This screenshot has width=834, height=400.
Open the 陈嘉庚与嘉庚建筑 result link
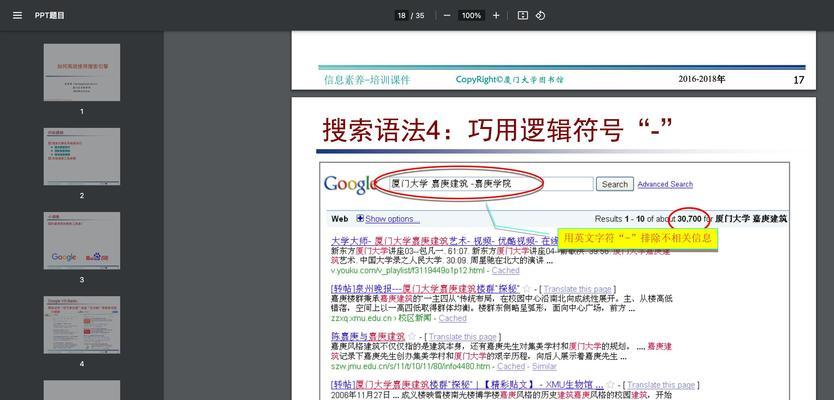tap(368, 337)
